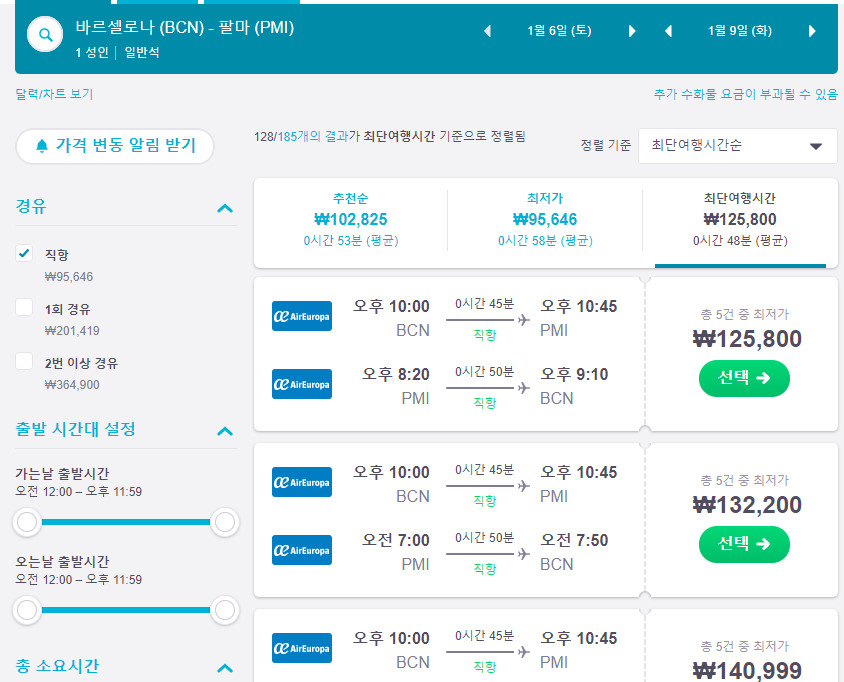
Task: Click left handle of 가는날 출발시간 slider
Action: click(27, 522)
